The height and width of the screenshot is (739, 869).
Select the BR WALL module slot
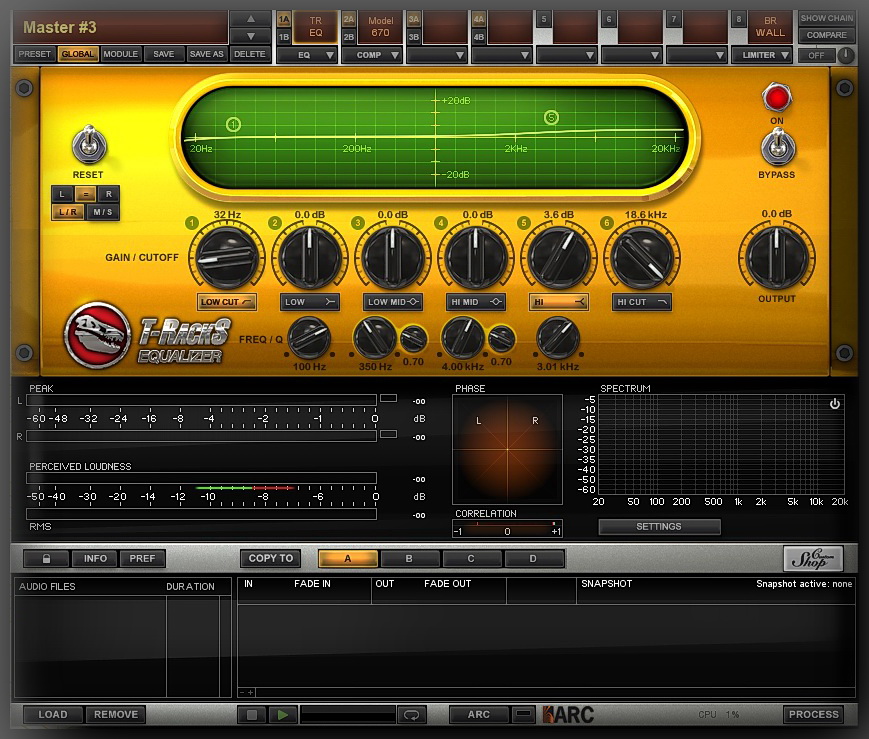click(x=770, y=27)
